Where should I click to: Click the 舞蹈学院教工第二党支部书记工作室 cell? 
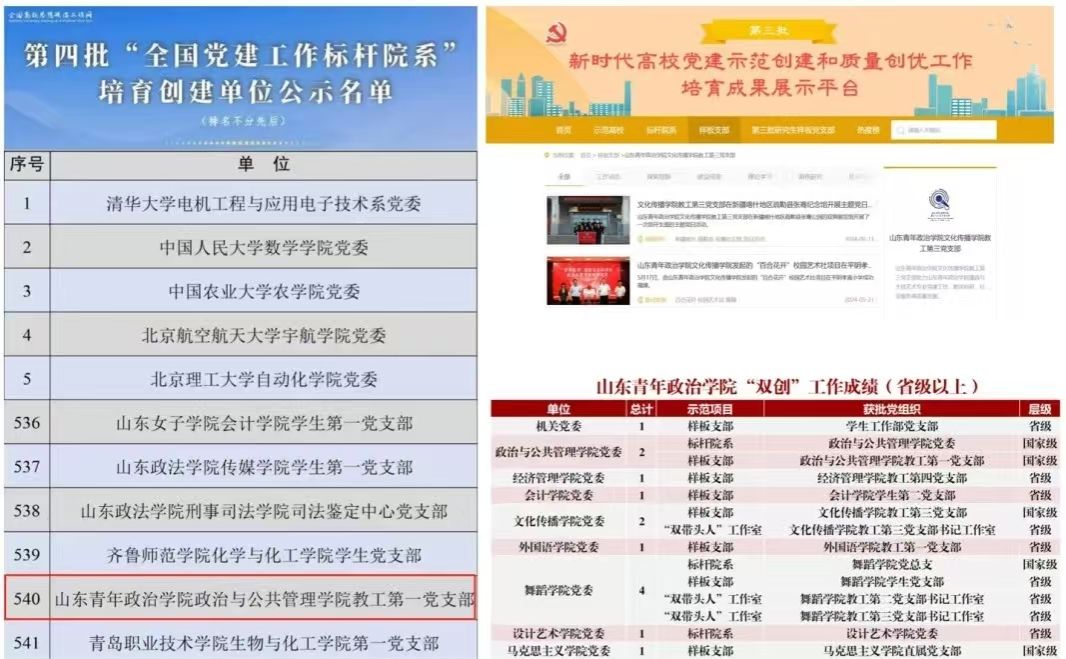892,599
